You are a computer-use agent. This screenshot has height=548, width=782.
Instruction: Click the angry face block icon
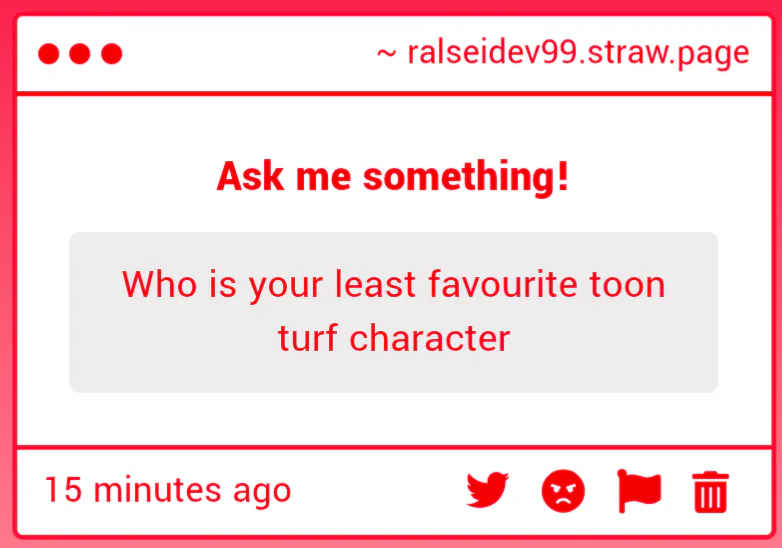point(563,491)
